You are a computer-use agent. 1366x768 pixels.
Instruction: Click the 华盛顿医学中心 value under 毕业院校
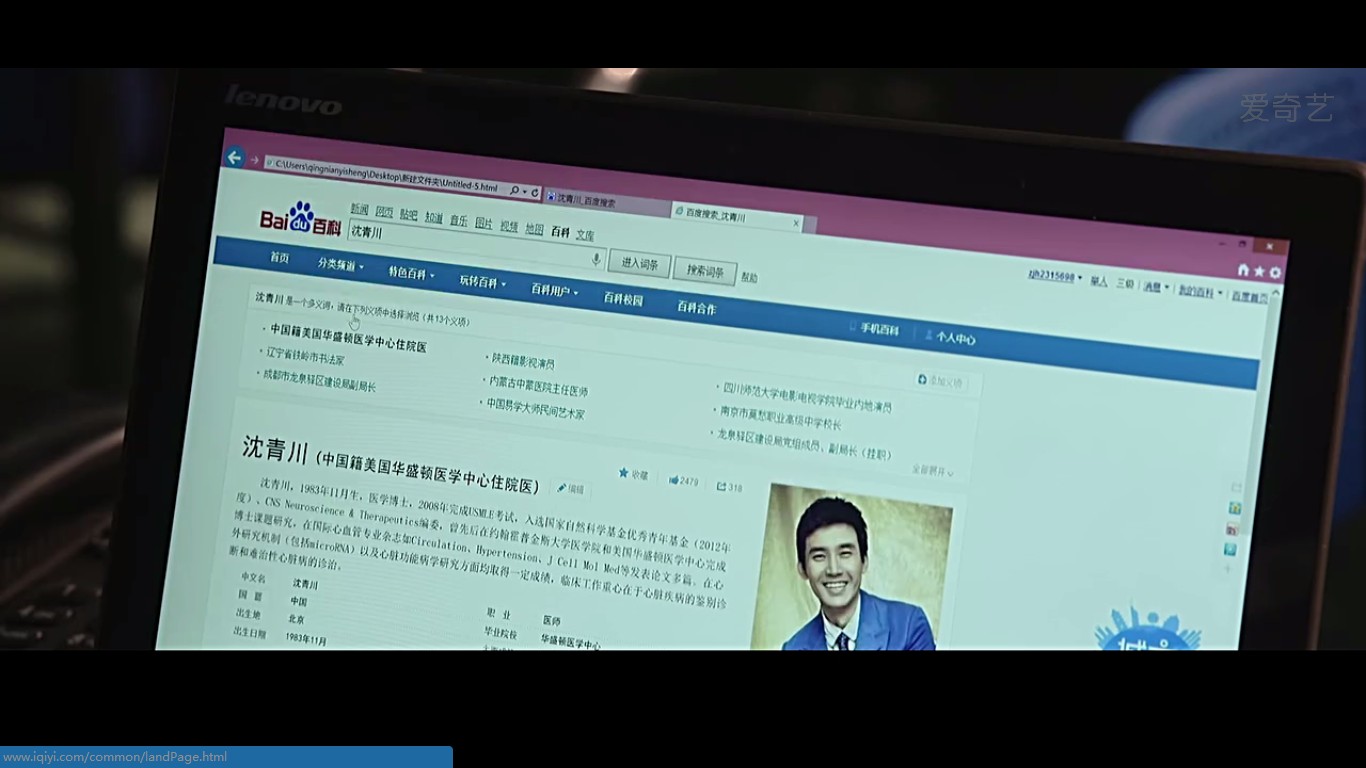570,642
